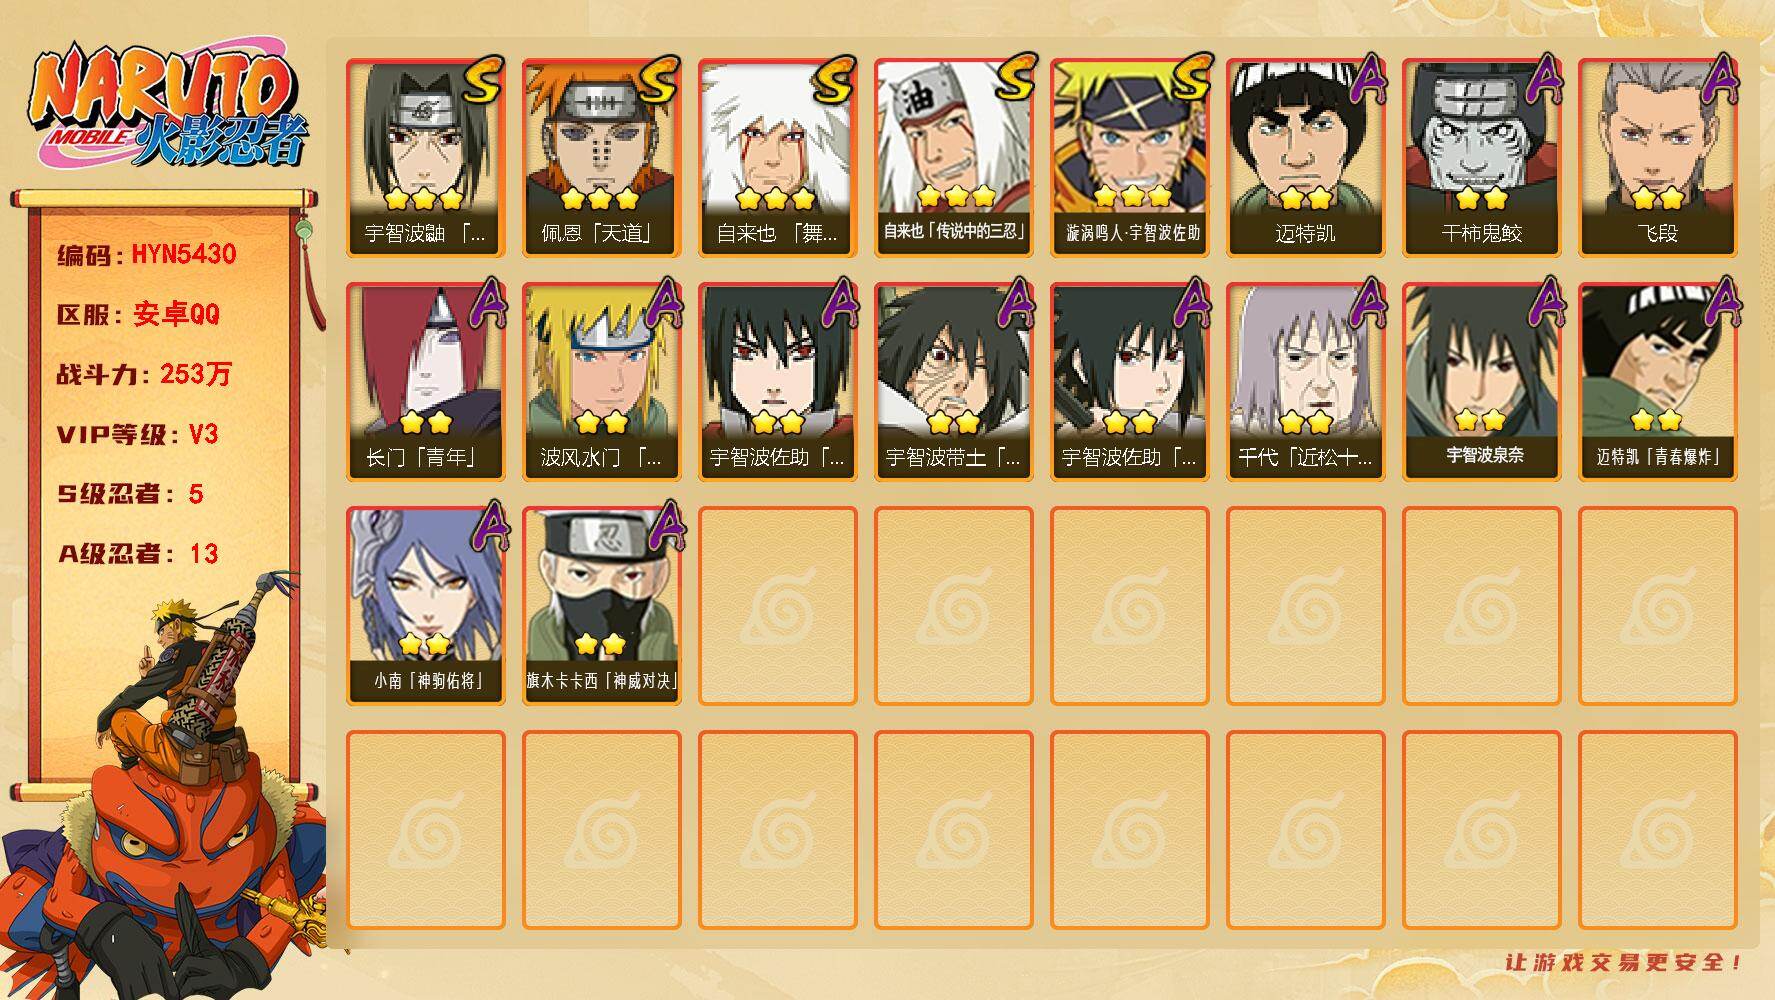The width and height of the screenshot is (1775, 1000).
Task: Select the 佩恩「天道」ninja card
Action: [601, 158]
